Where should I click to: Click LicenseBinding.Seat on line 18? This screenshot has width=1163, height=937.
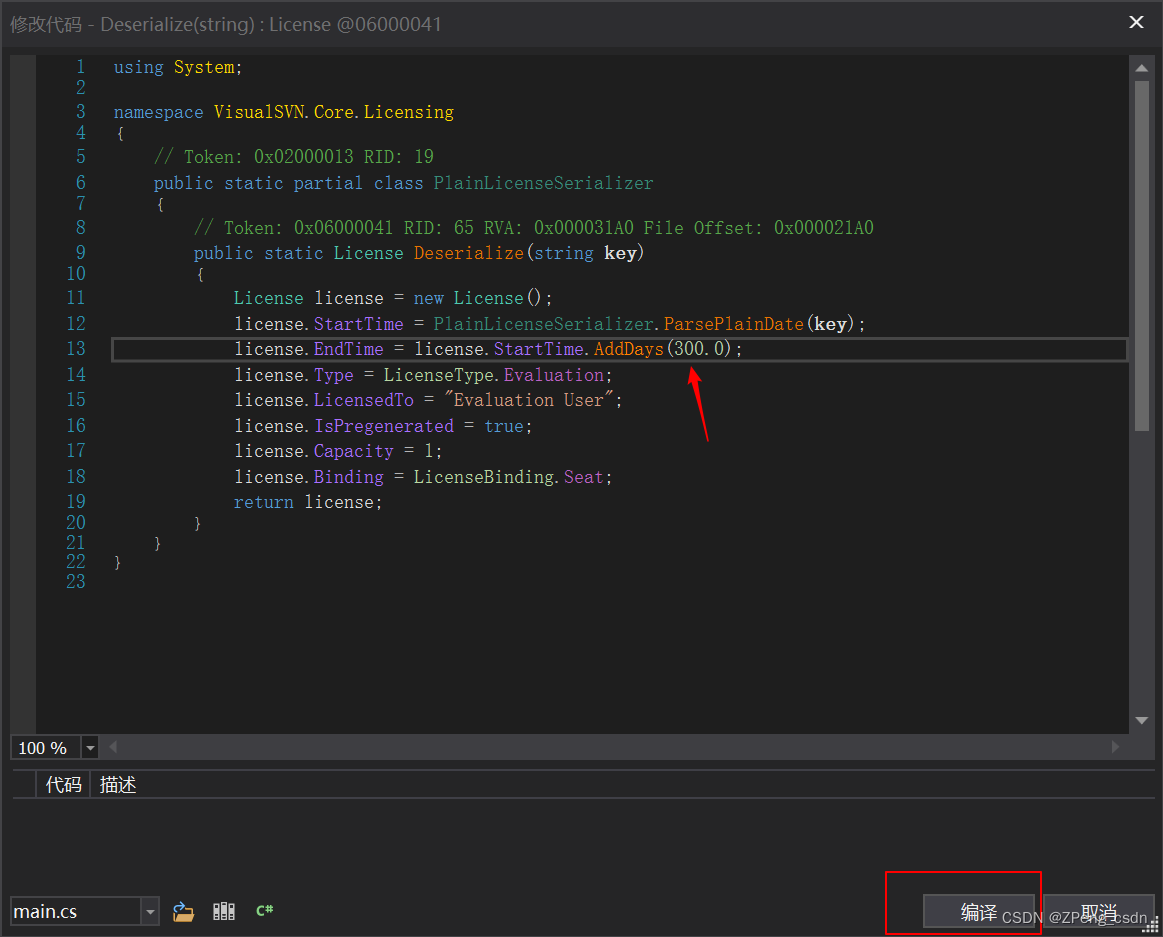[x=509, y=478]
